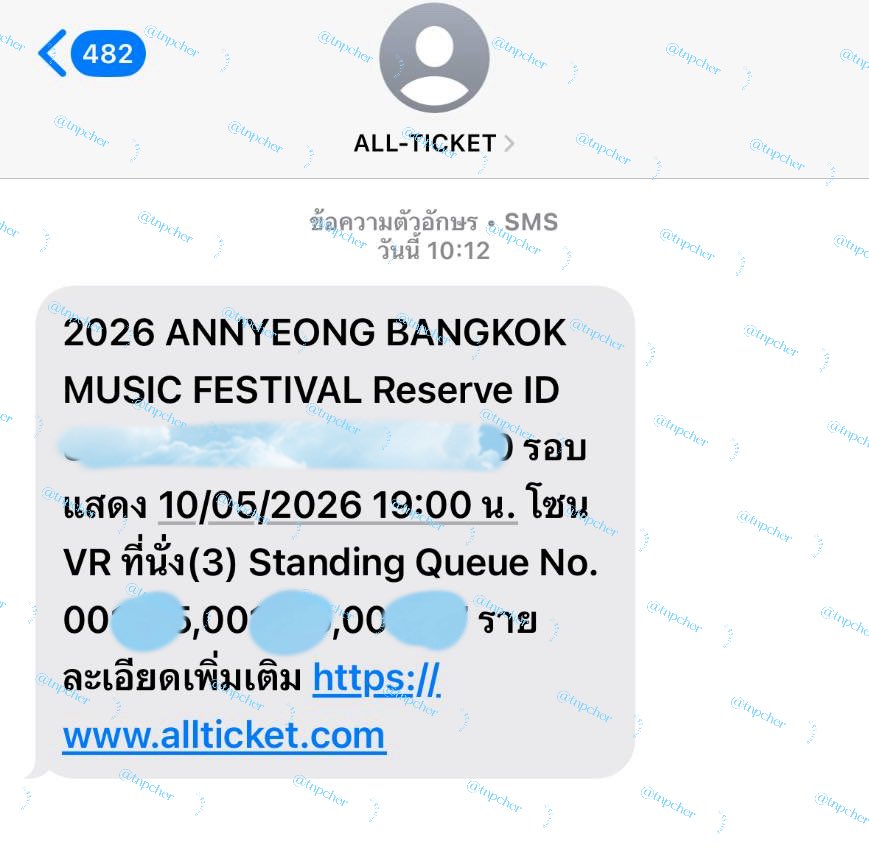Tap the ละเอียดเพิ่มเติม details text

[182, 678]
